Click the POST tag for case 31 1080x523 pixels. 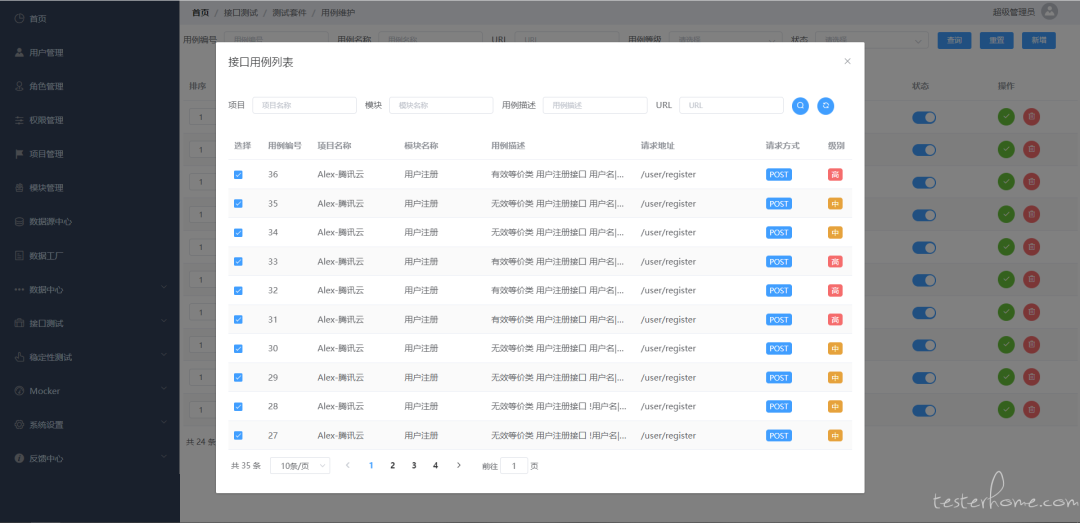778,320
